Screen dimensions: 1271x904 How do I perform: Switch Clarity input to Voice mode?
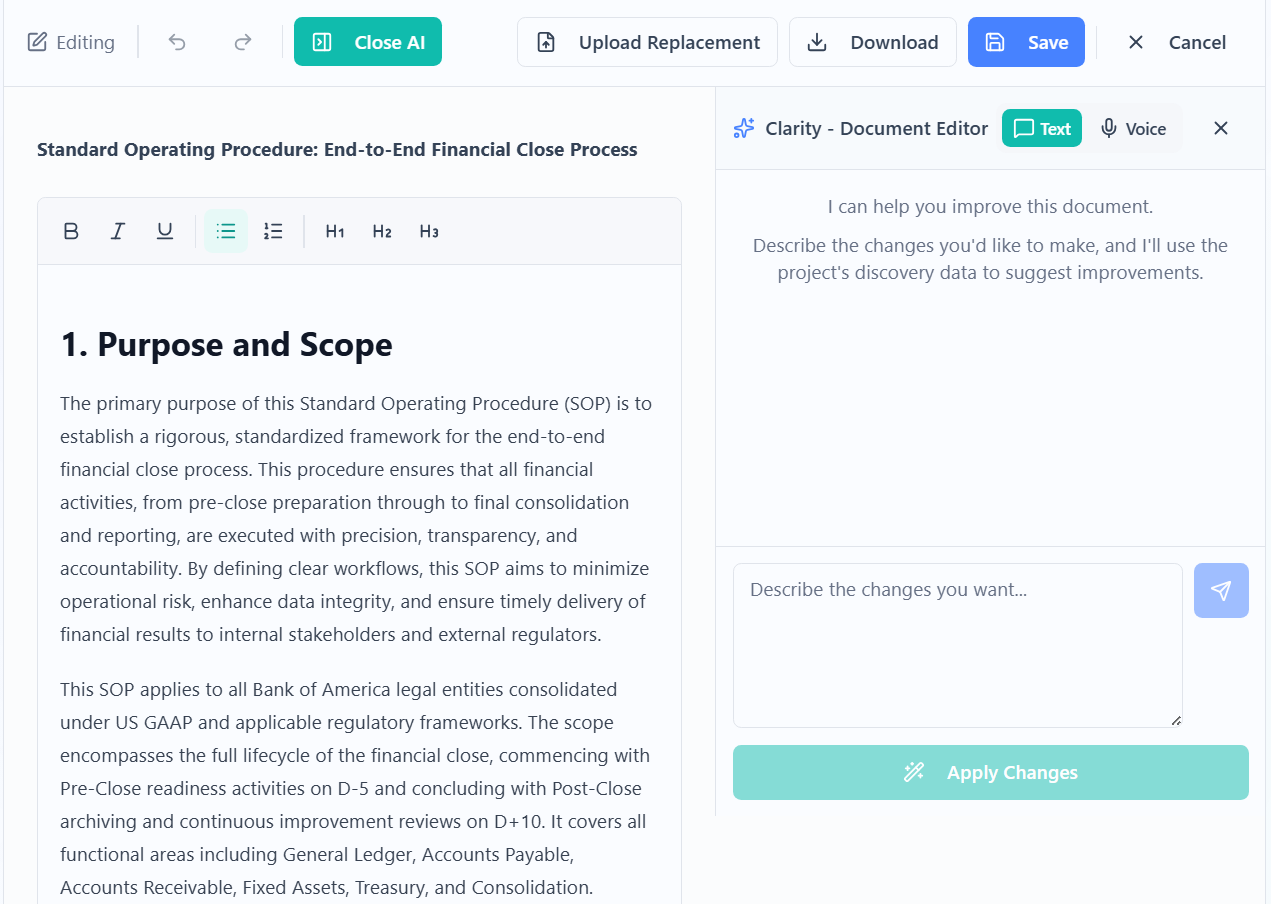pyautogui.click(x=1134, y=128)
